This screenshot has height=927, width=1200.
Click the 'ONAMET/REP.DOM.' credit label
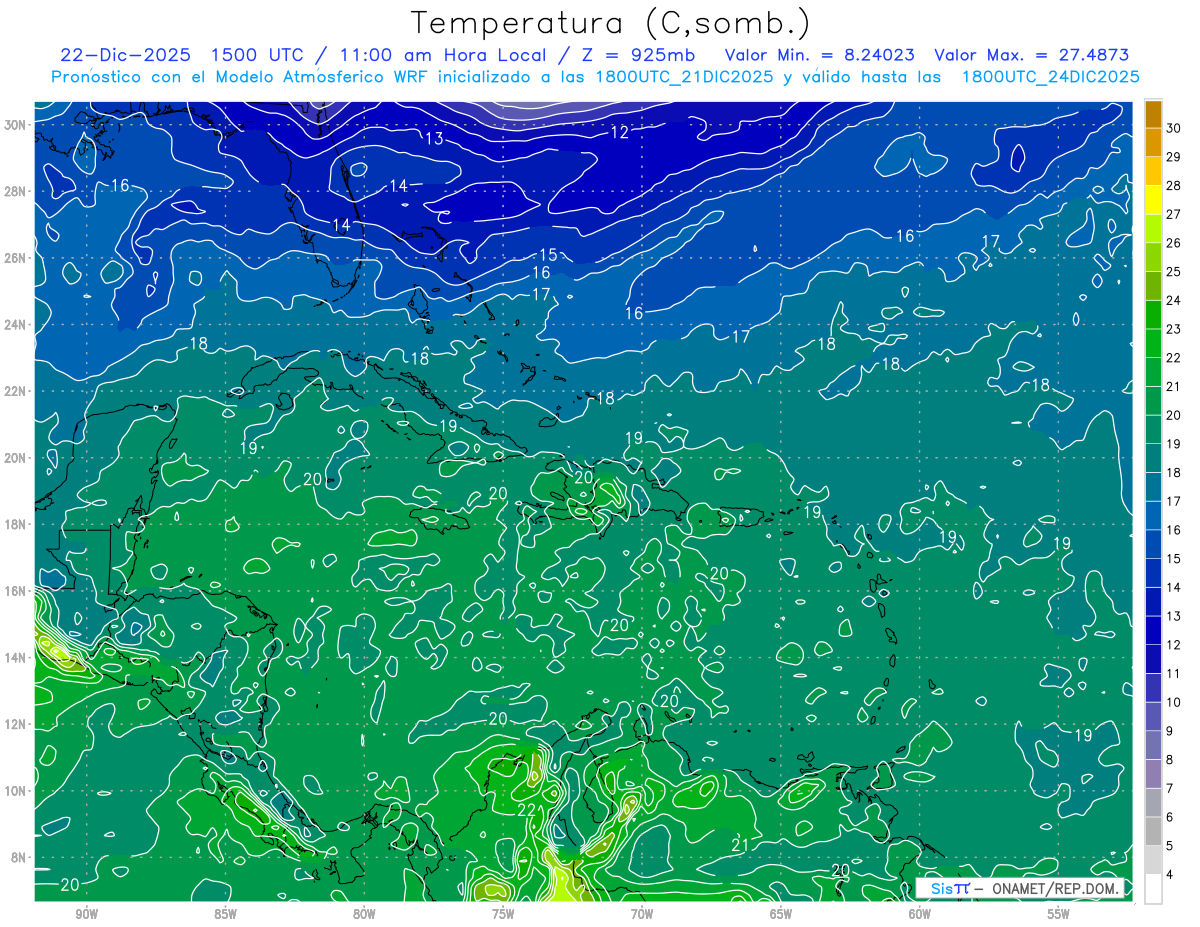point(1054,888)
